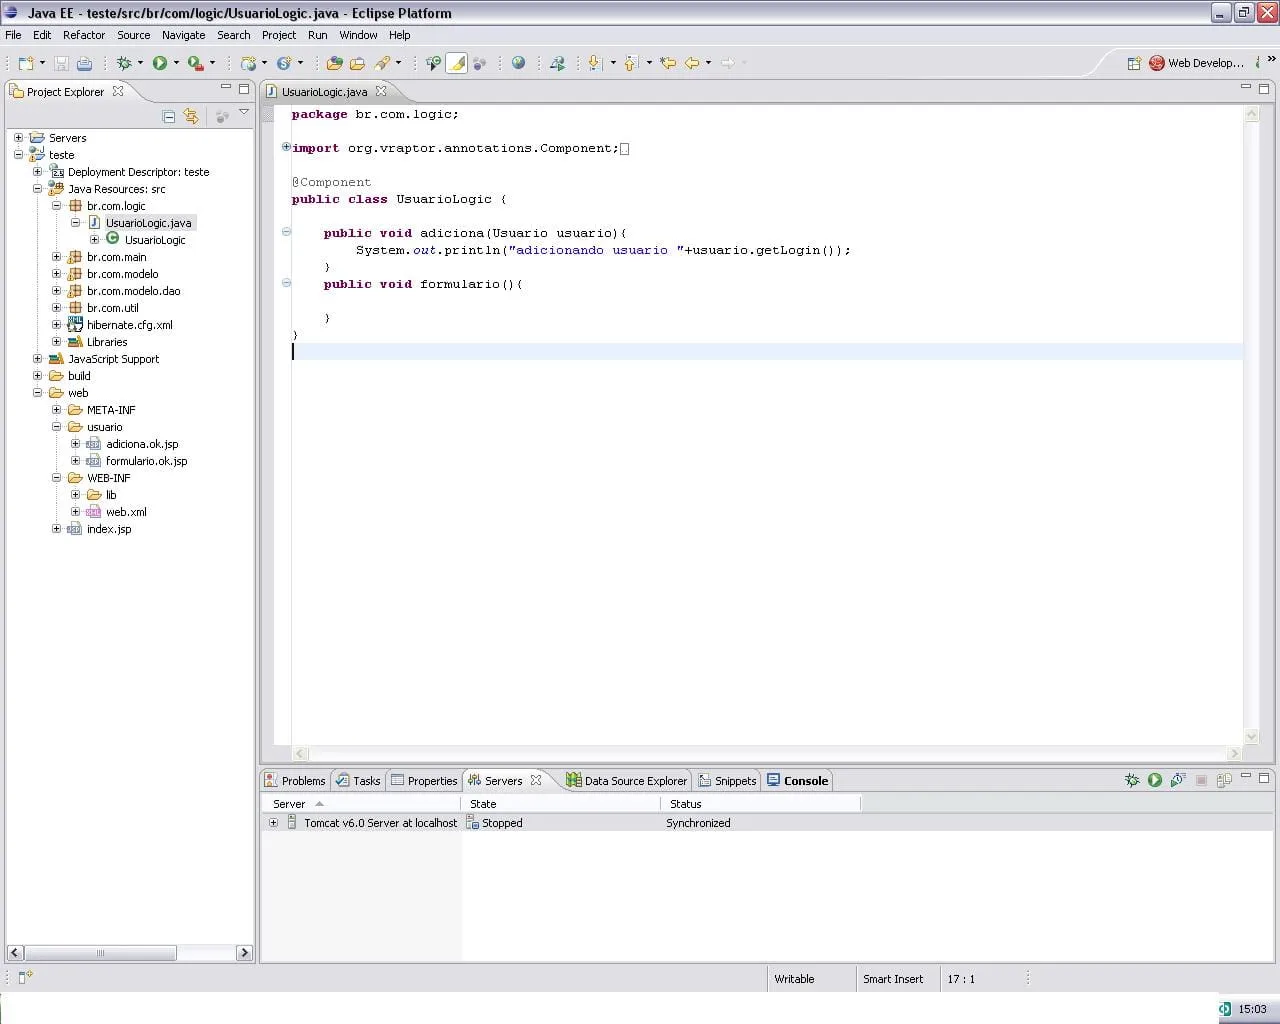The height and width of the screenshot is (1024, 1280).
Task: Click the Print icon in the toolbar
Action: pyautogui.click(x=85, y=63)
